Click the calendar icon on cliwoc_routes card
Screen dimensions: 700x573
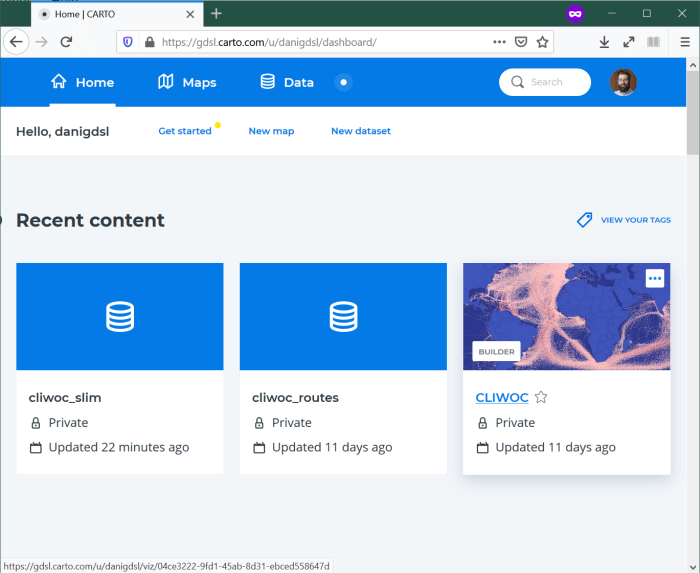259,448
